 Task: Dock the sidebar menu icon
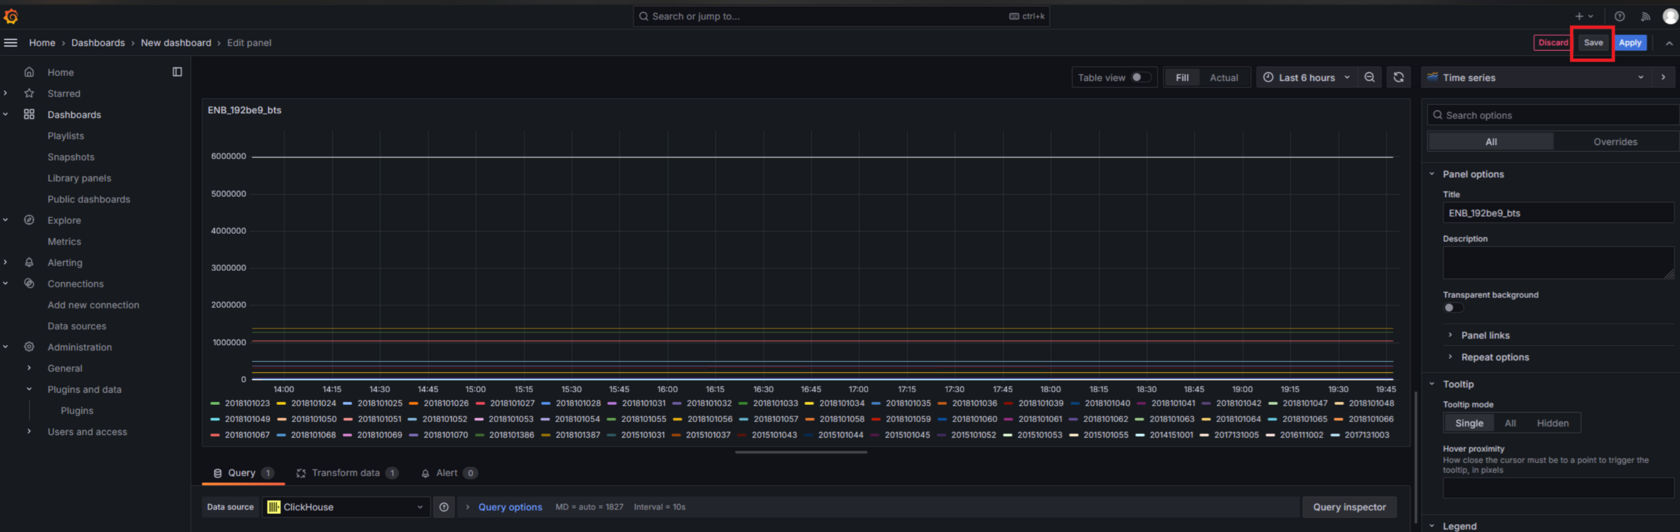click(x=177, y=72)
